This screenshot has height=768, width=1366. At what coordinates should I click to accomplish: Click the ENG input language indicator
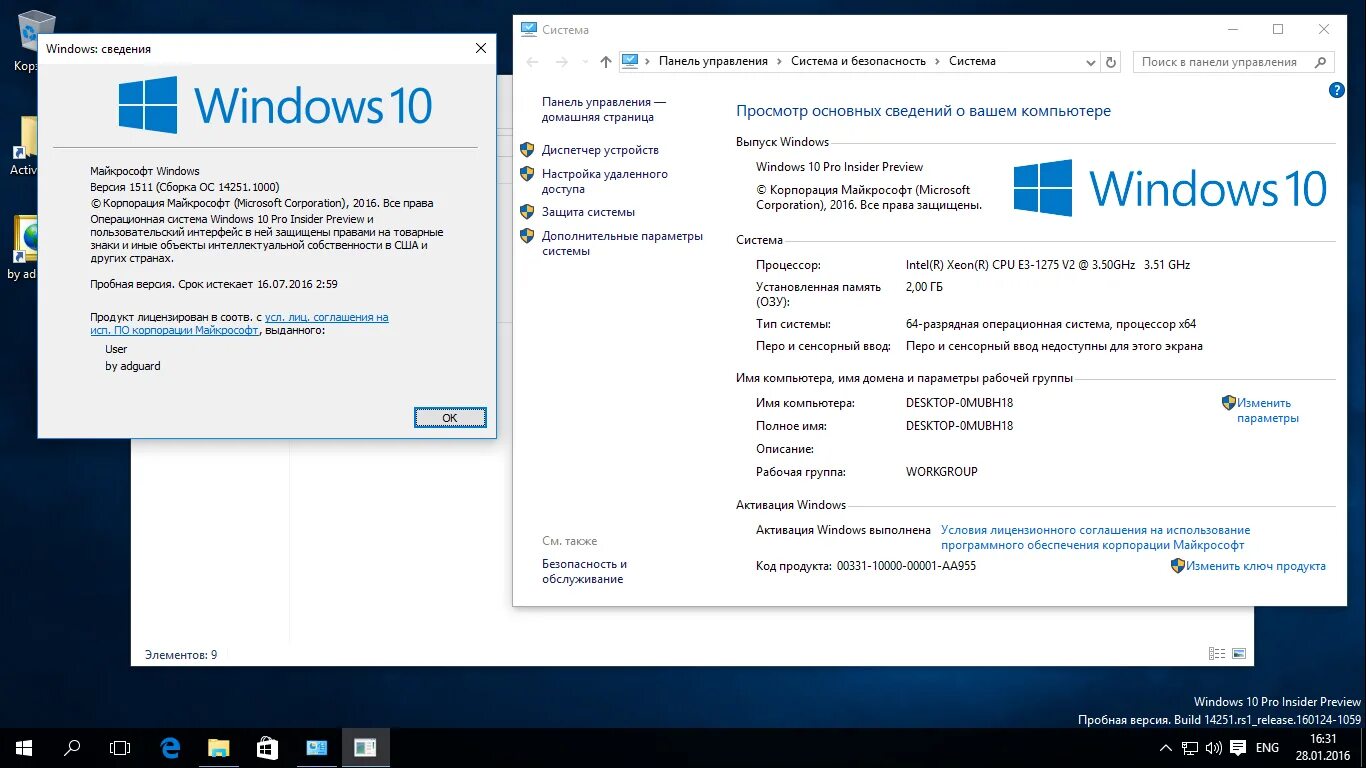1267,748
